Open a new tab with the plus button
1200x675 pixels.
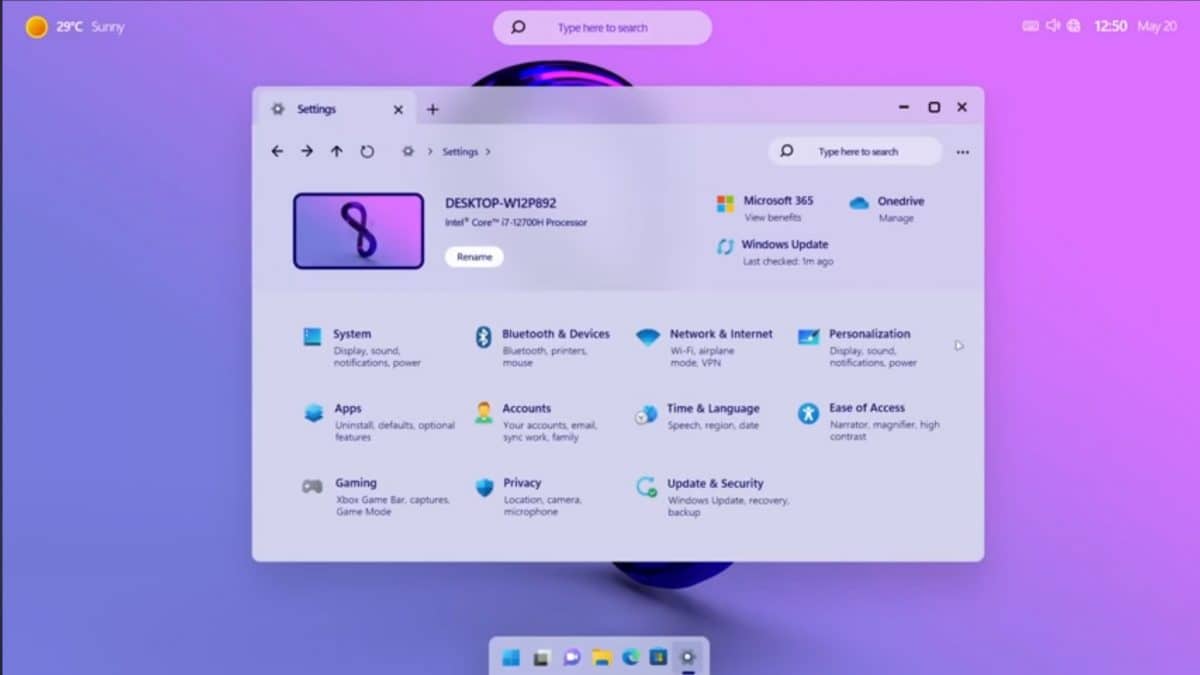coord(433,109)
